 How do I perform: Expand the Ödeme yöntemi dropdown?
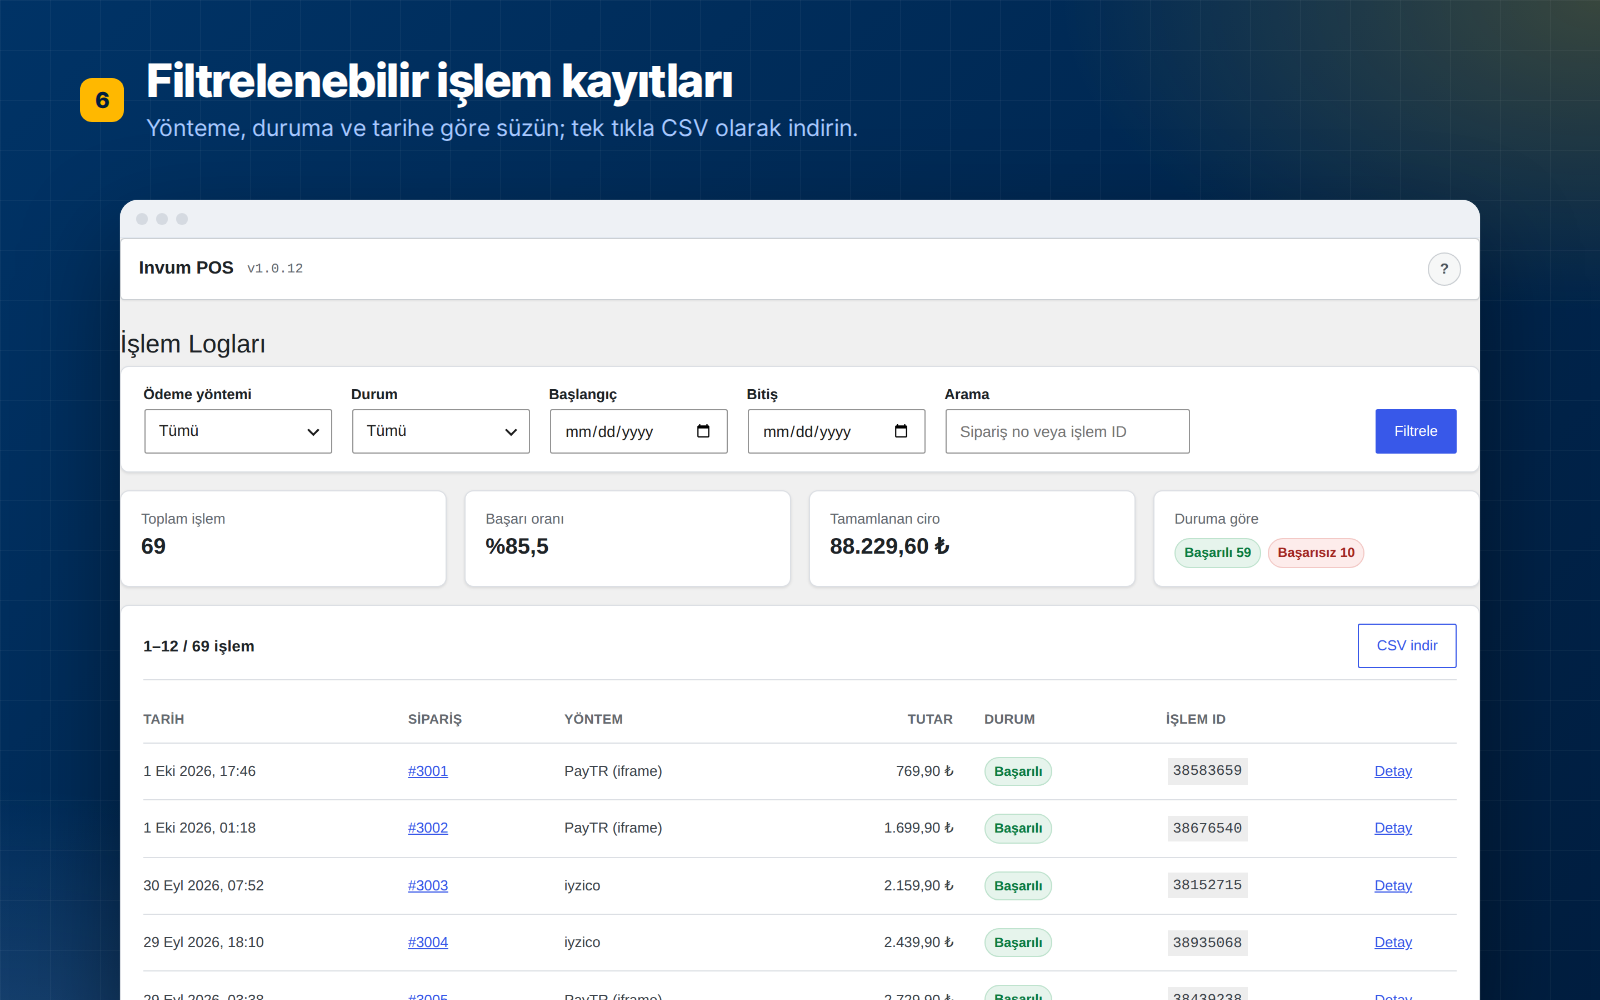[238, 431]
